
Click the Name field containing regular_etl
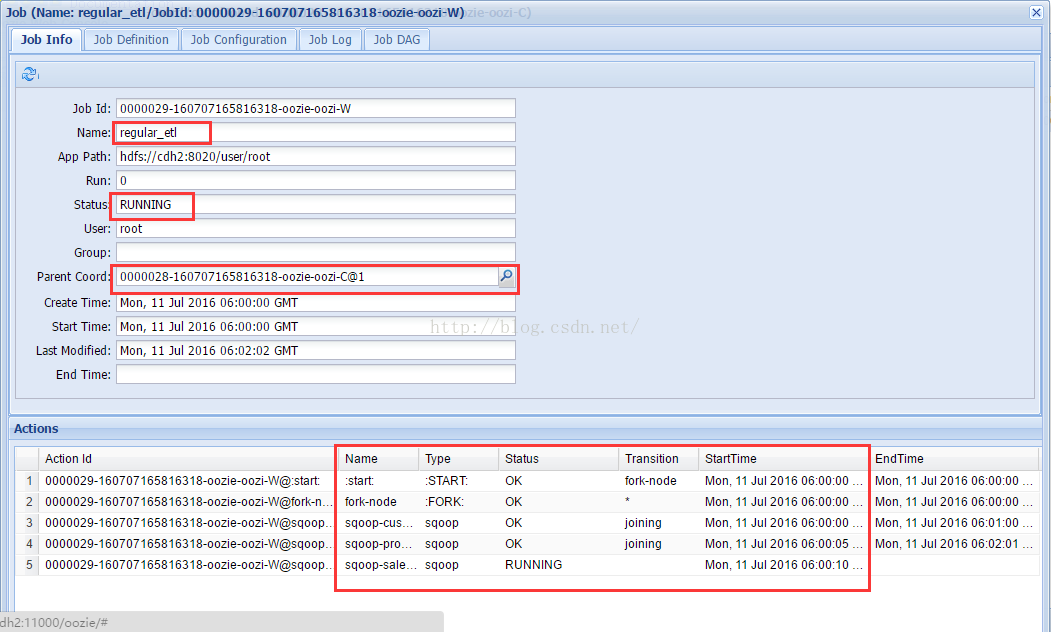tap(316, 133)
